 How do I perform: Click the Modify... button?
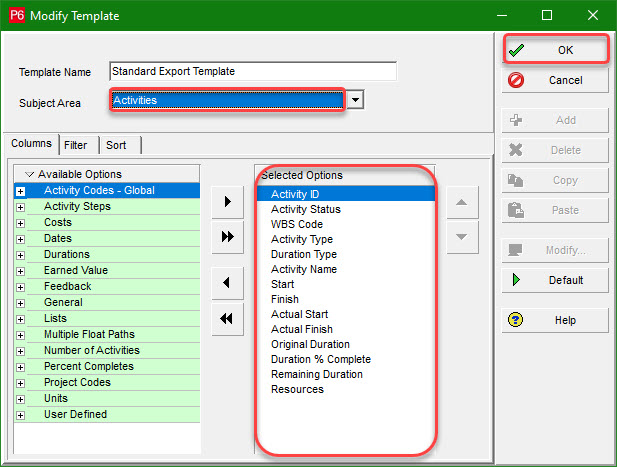(555, 250)
